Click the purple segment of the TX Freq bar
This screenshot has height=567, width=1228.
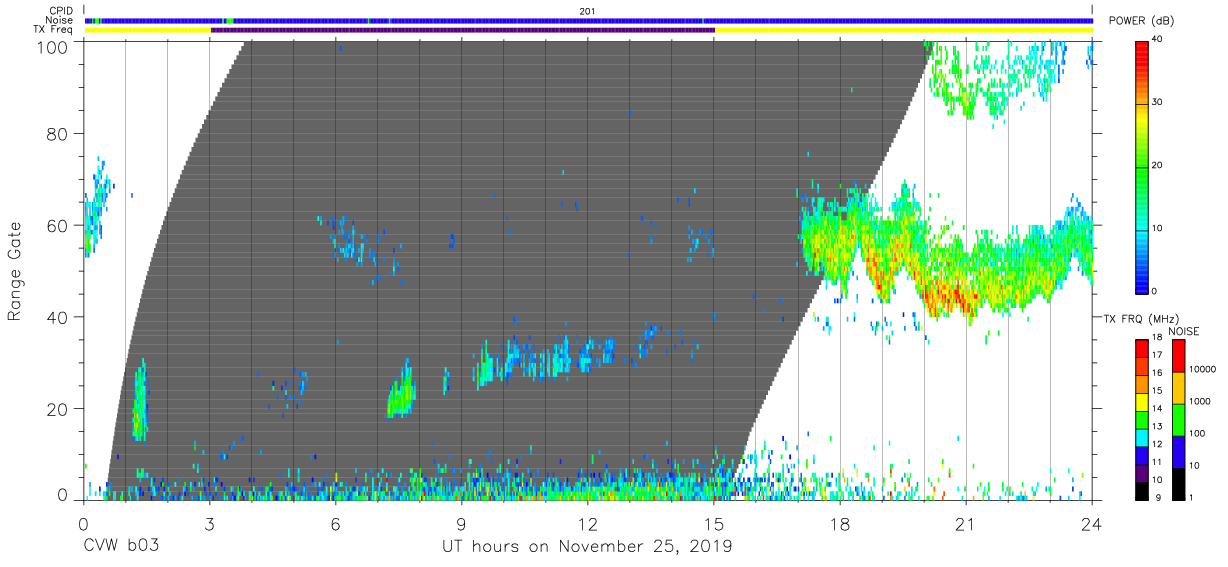pyautogui.click(x=462, y=30)
